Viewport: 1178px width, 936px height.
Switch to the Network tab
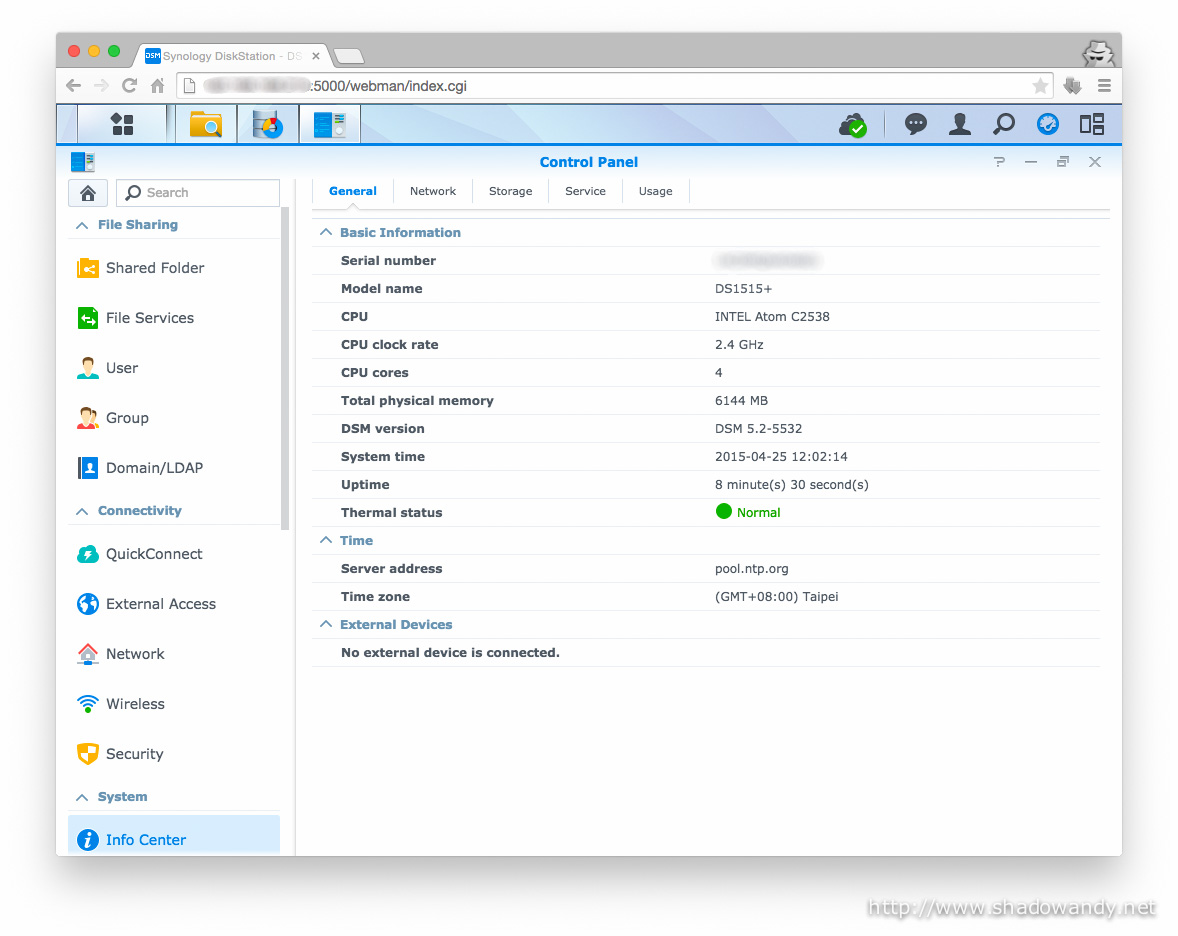point(433,192)
